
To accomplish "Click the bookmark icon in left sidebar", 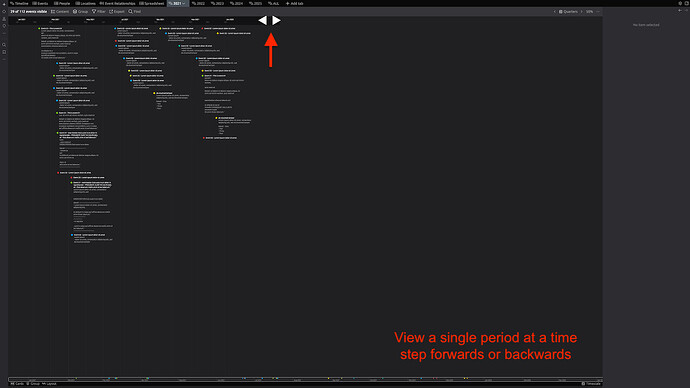I will click(4, 52).
